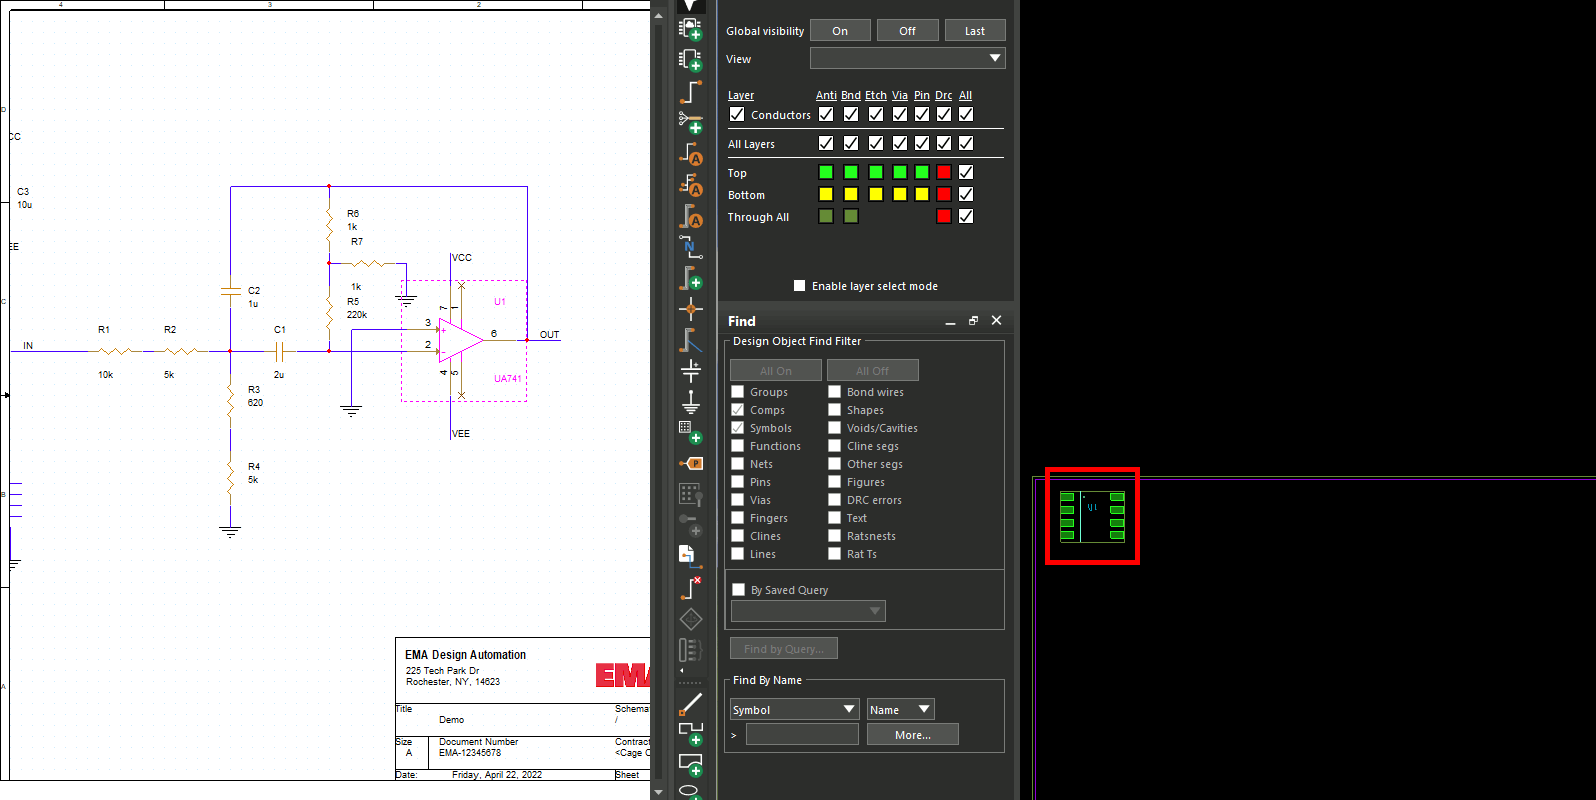Image resolution: width=1596 pixels, height=800 pixels.
Task: Select the Place Power symbol tool
Action: (x=690, y=371)
